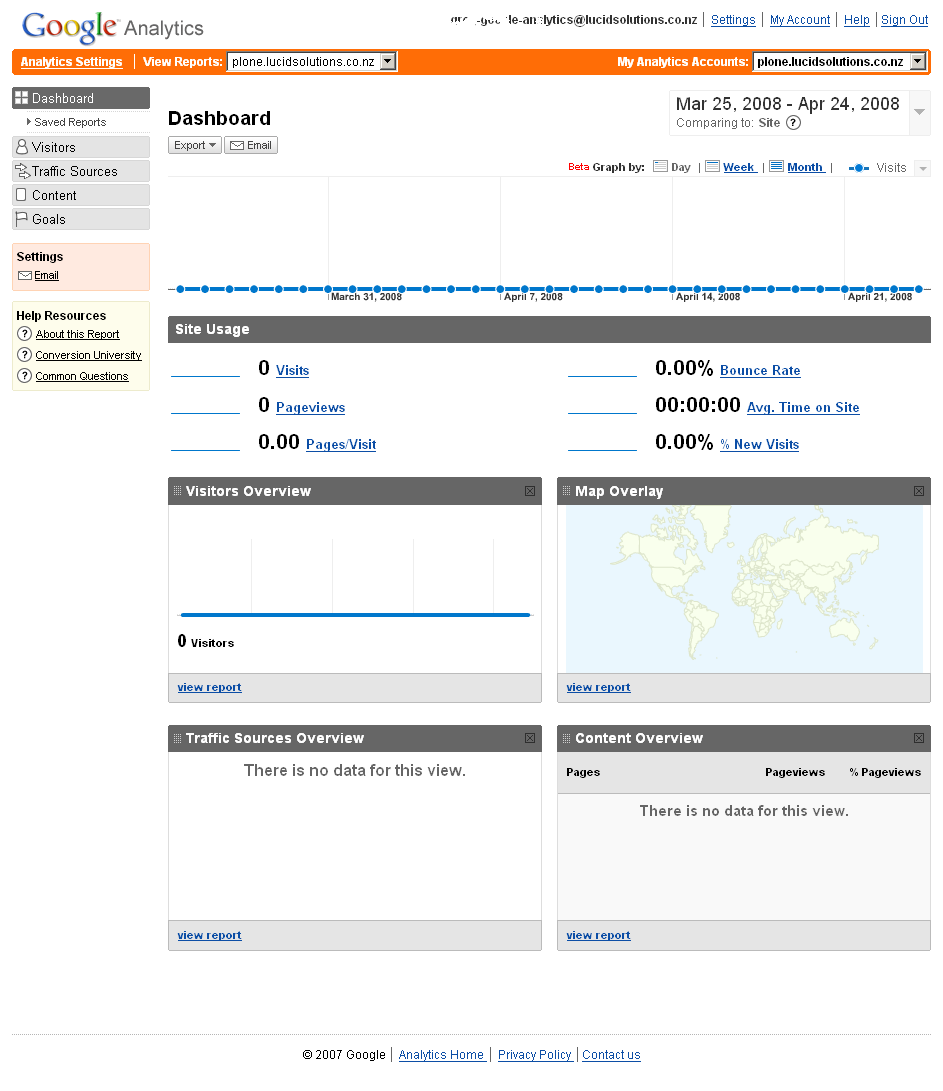
Task: Click Sign Out link
Action: click(x=905, y=20)
